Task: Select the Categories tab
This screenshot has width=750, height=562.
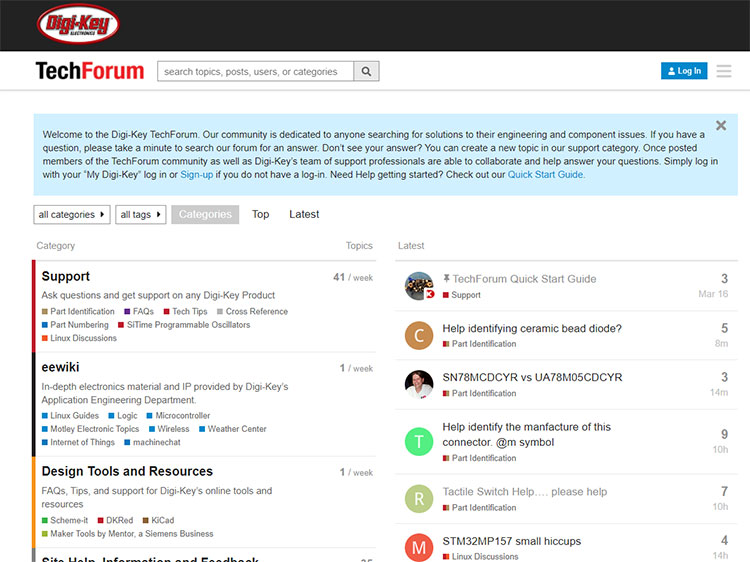Action: coord(205,215)
